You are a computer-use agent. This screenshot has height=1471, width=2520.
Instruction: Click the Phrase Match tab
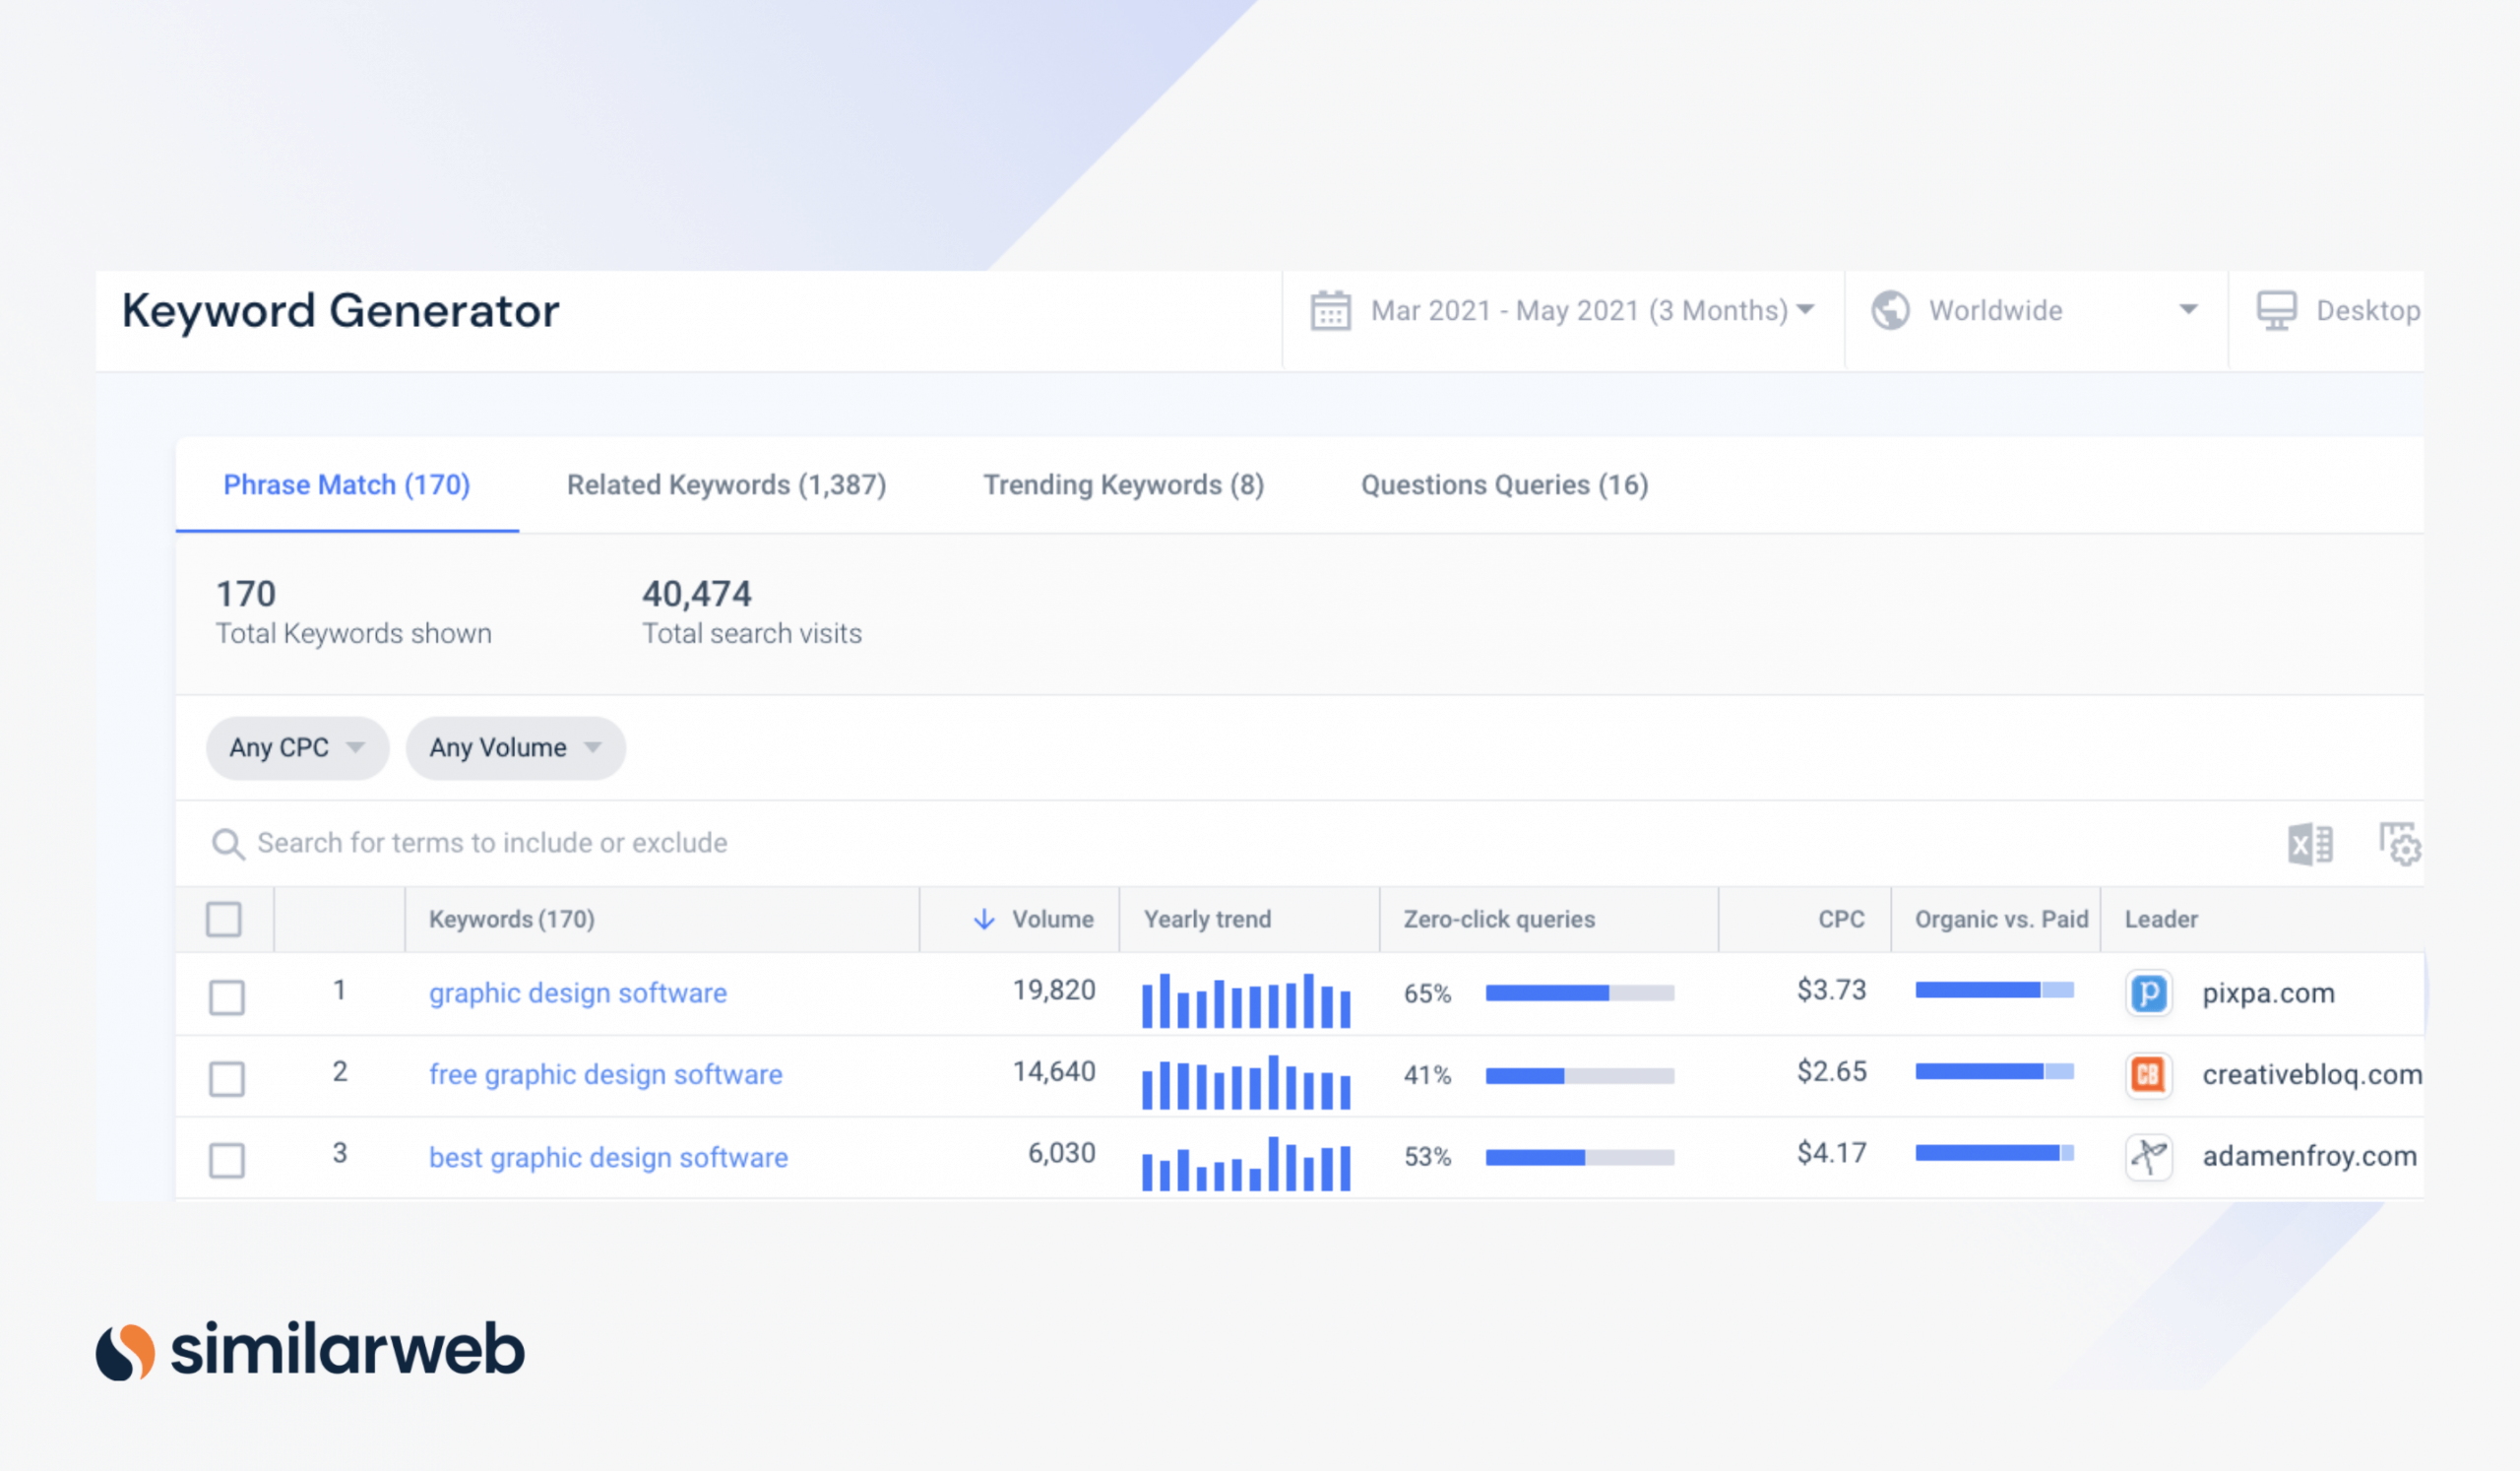(345, 485)
